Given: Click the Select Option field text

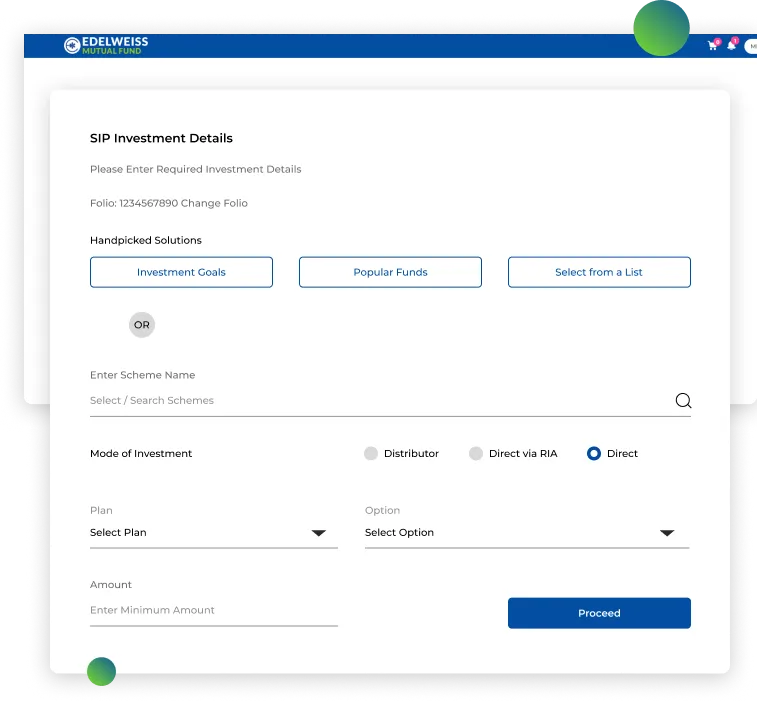Looking at the screenshot, I should (399, 533).
